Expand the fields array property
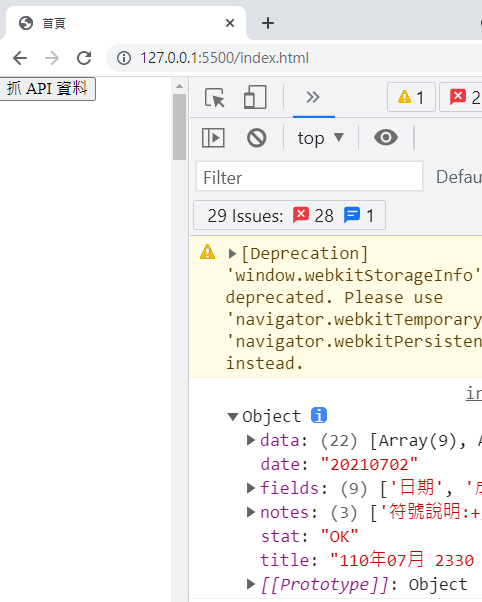The height and width of the screenshot is (602, 482). pyautogui.click(x=251, y=488)
